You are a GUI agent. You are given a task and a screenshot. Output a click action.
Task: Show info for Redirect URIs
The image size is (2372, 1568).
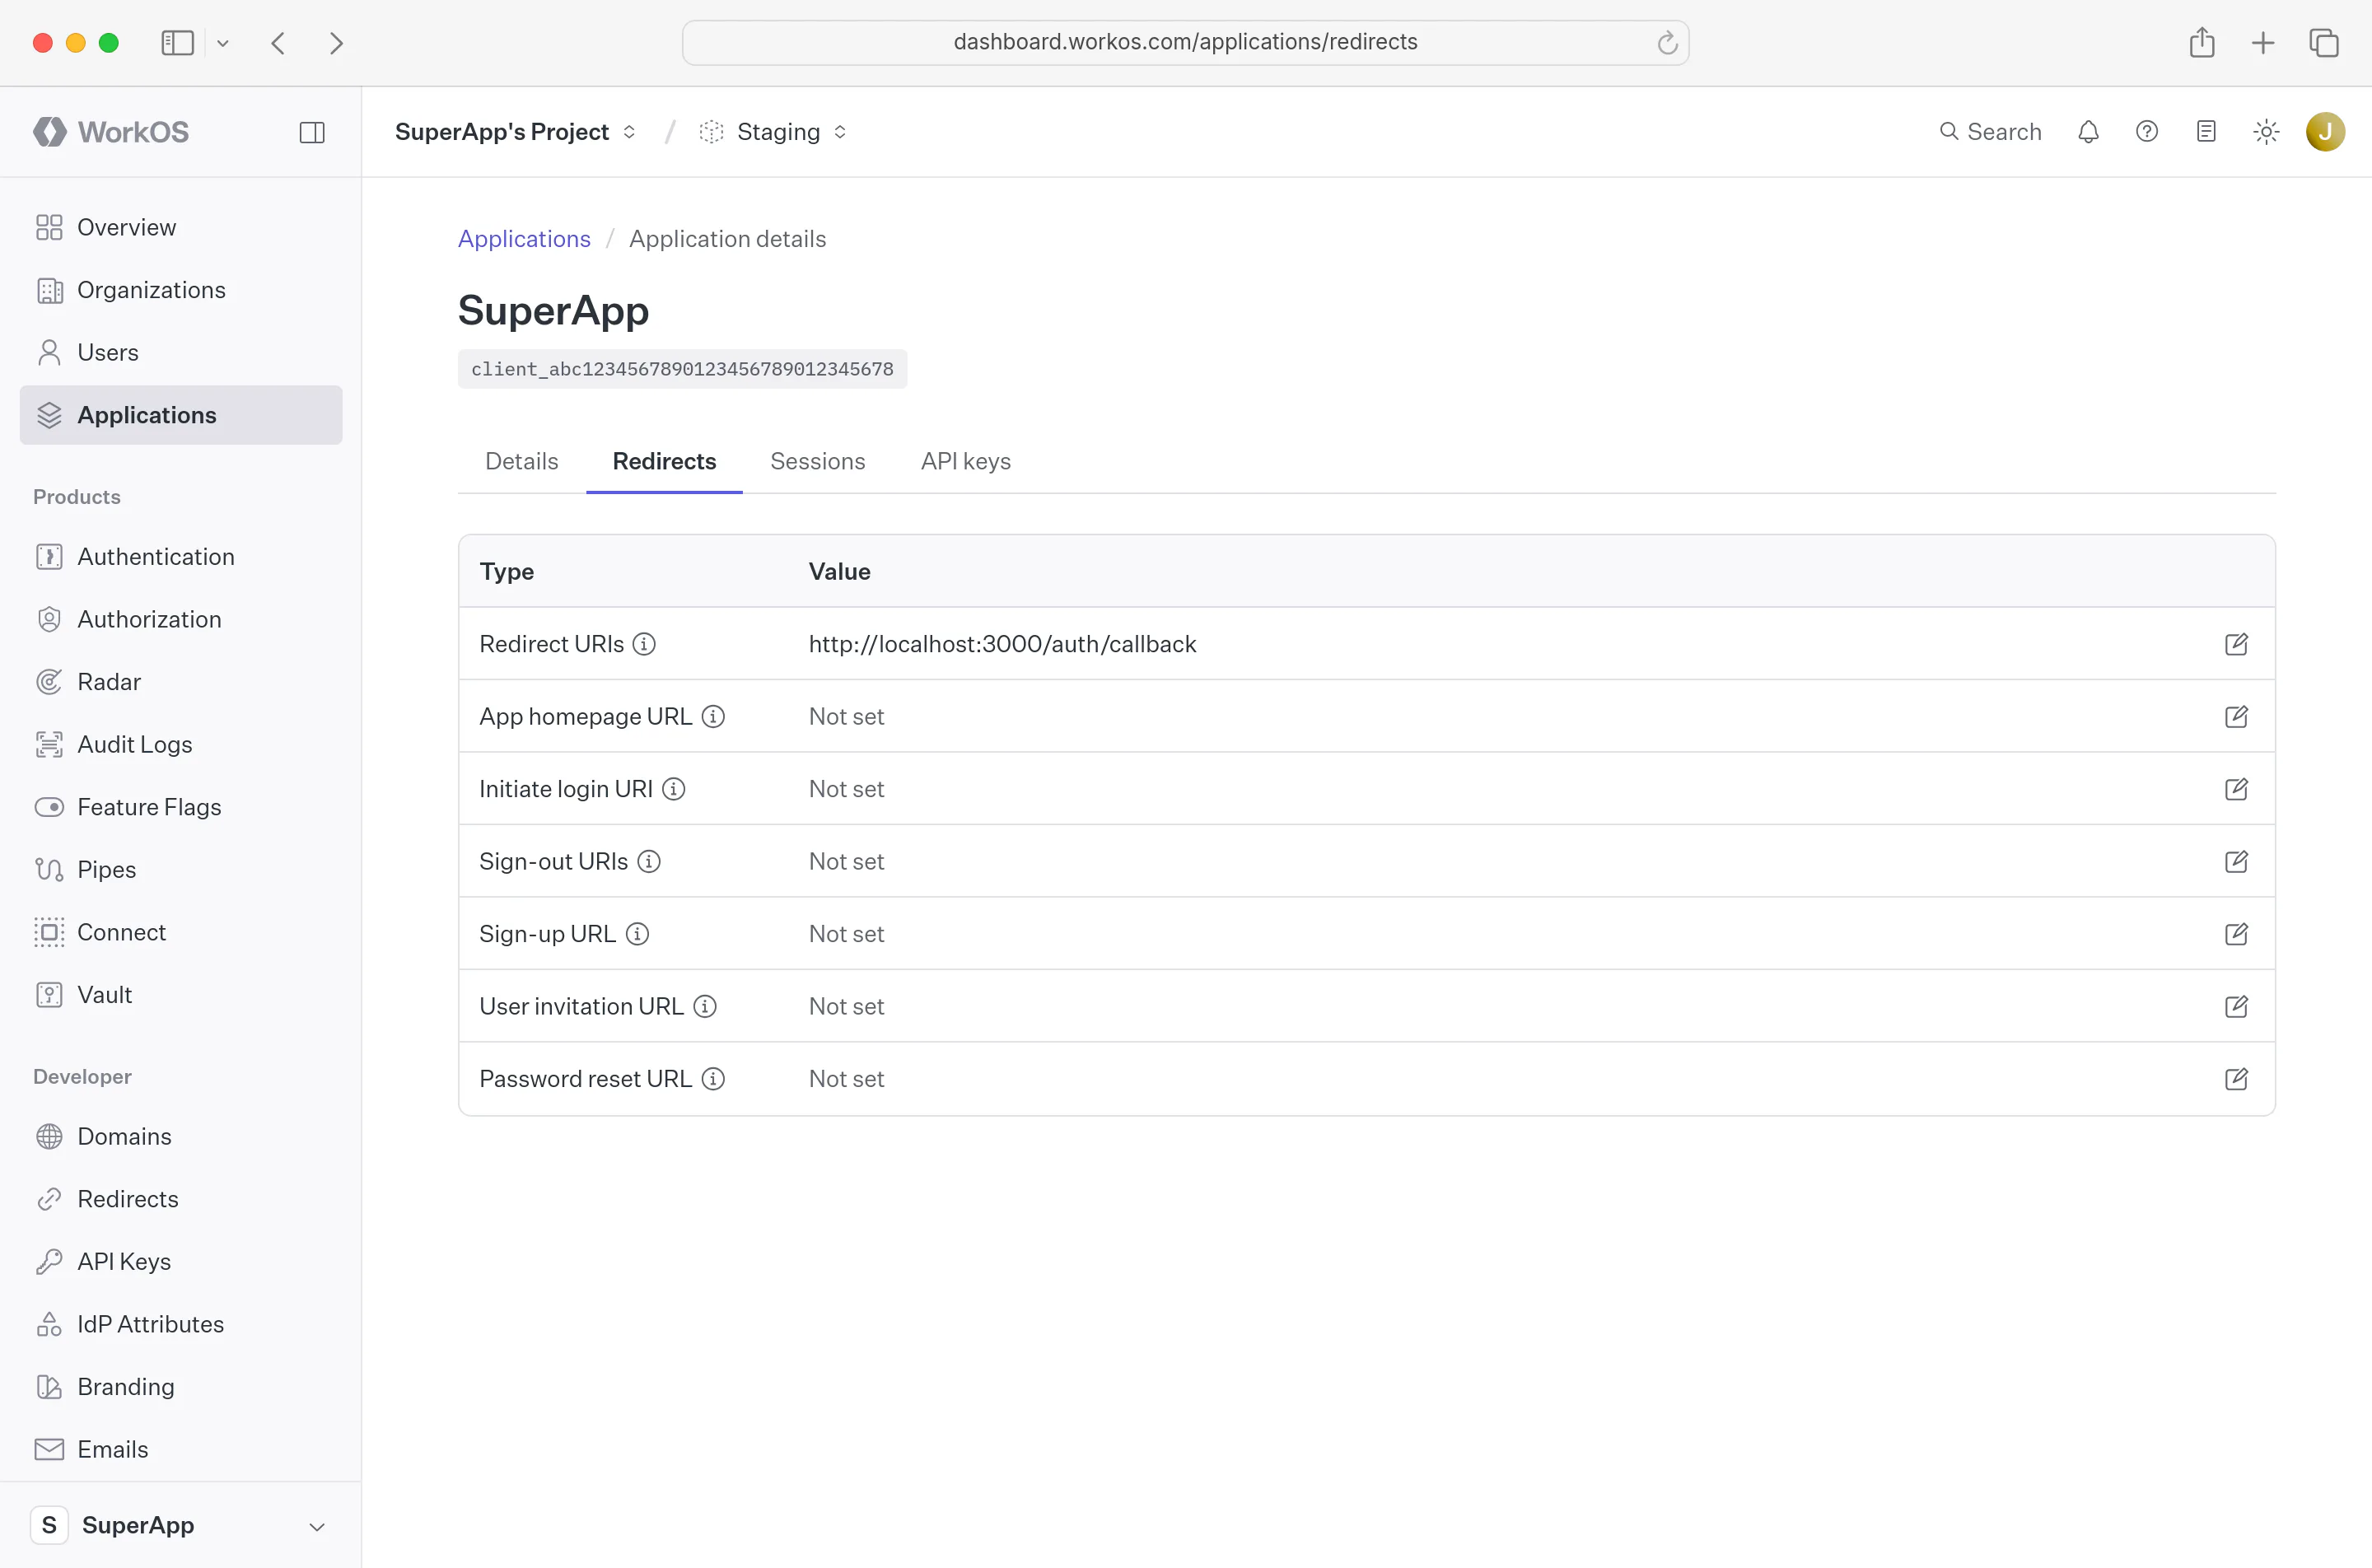[x=644, y=644]
